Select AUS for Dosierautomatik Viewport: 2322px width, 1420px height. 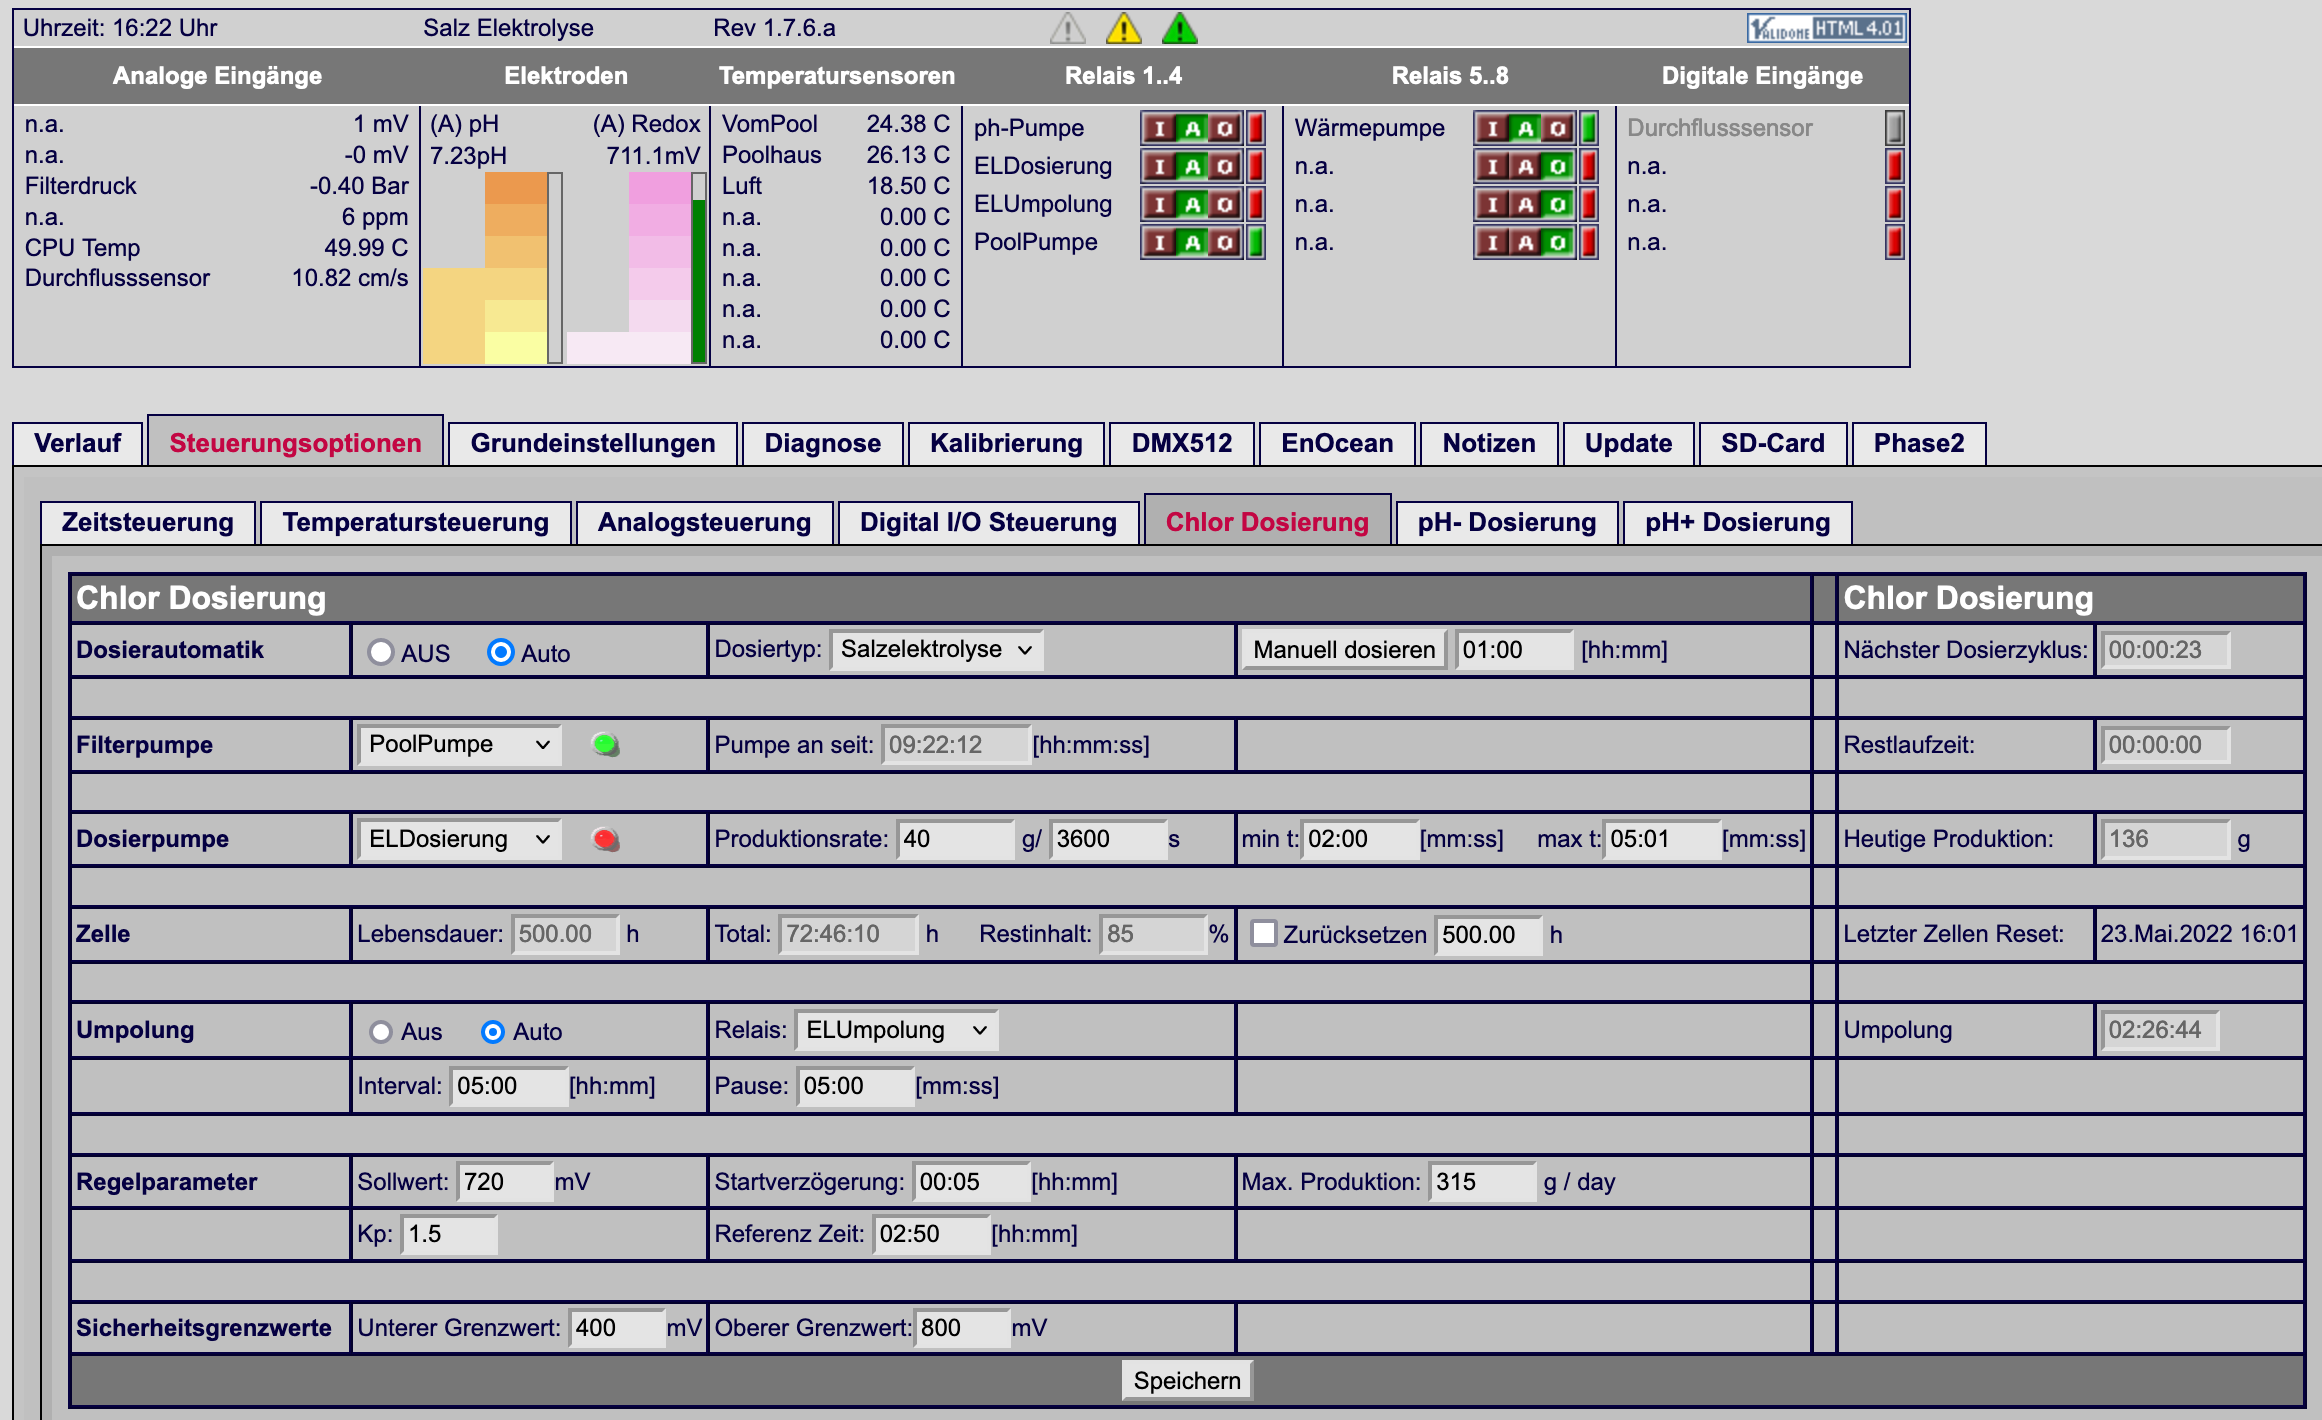[380, 652]
